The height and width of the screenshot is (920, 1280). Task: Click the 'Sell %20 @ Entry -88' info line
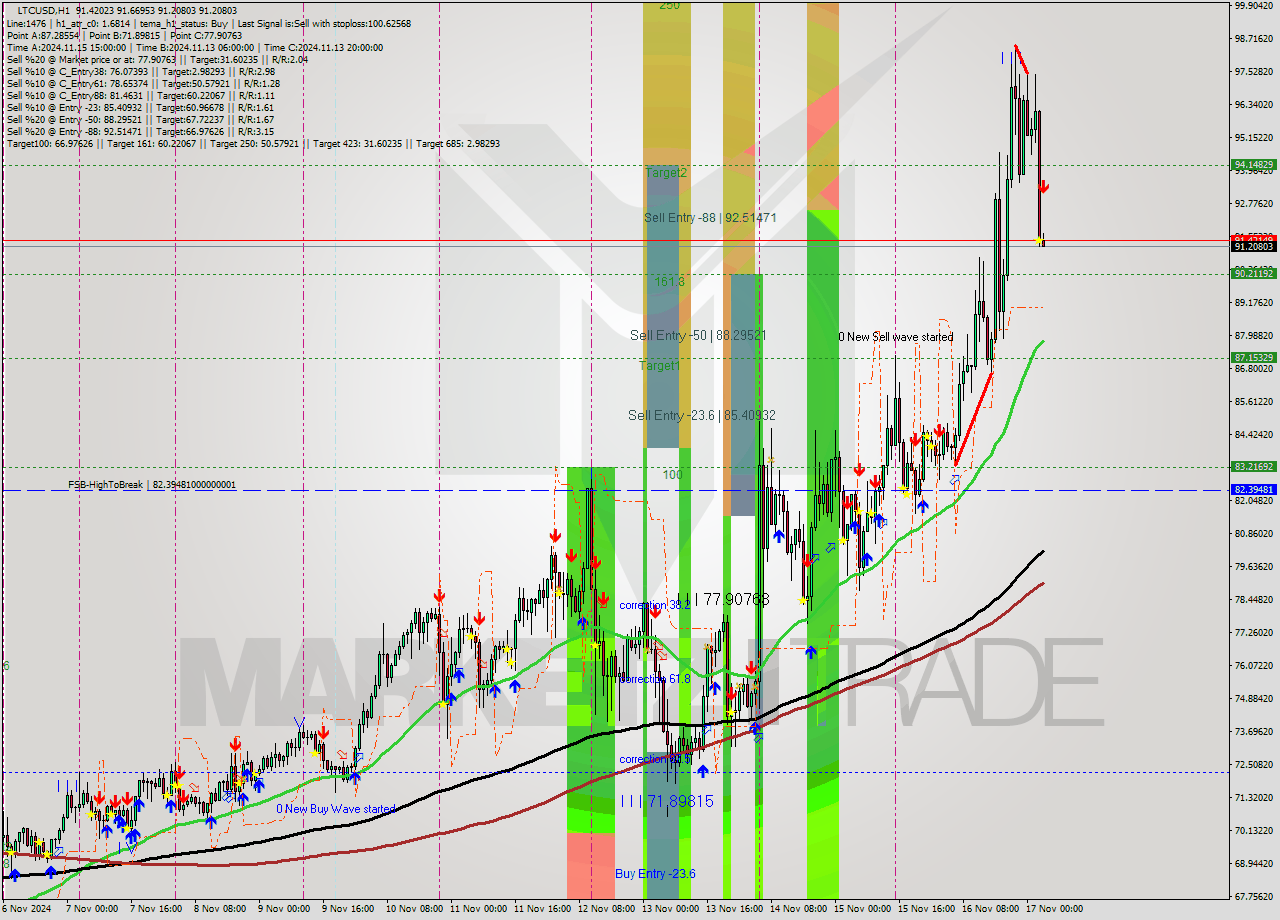point(141,131)
